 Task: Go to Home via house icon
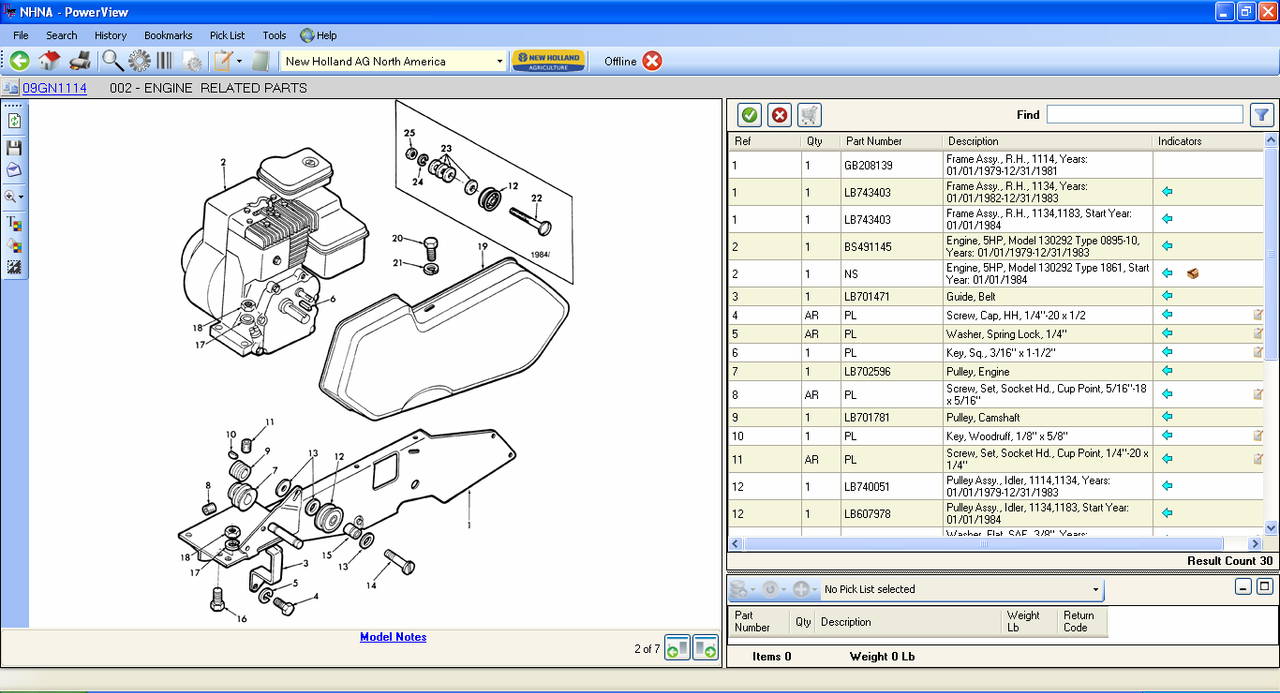pos(50,61)
